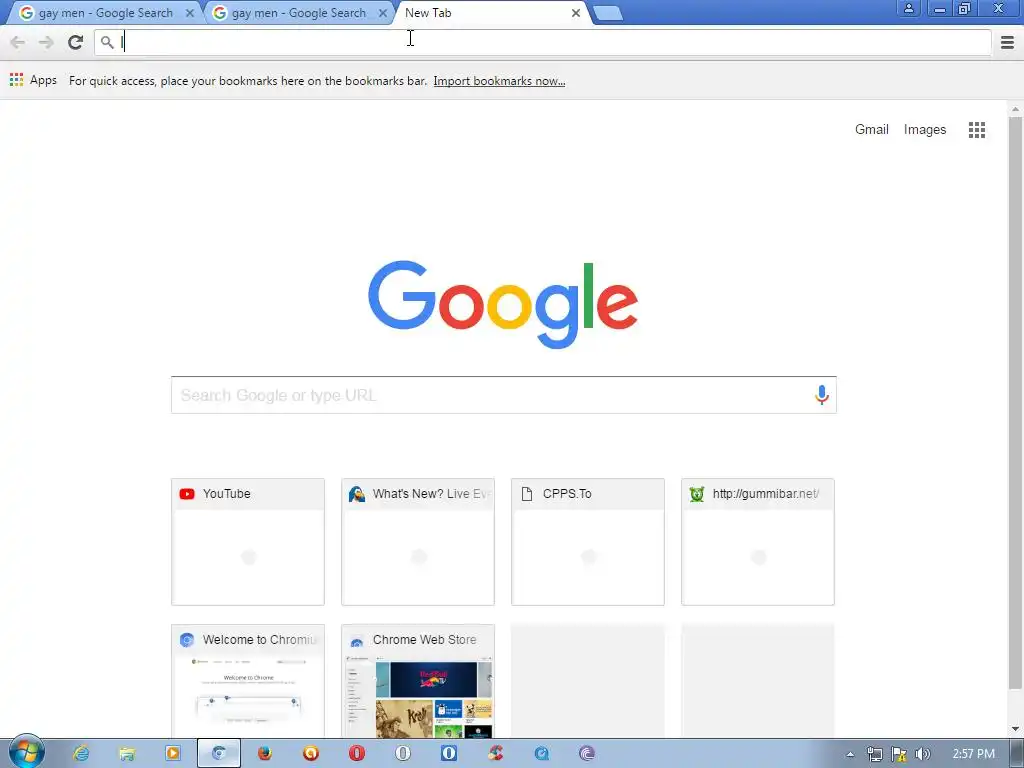This screenshot has height=768, width=1024.
Task: Open the orange circle browser in taskbar
Action: coord(311,753)
